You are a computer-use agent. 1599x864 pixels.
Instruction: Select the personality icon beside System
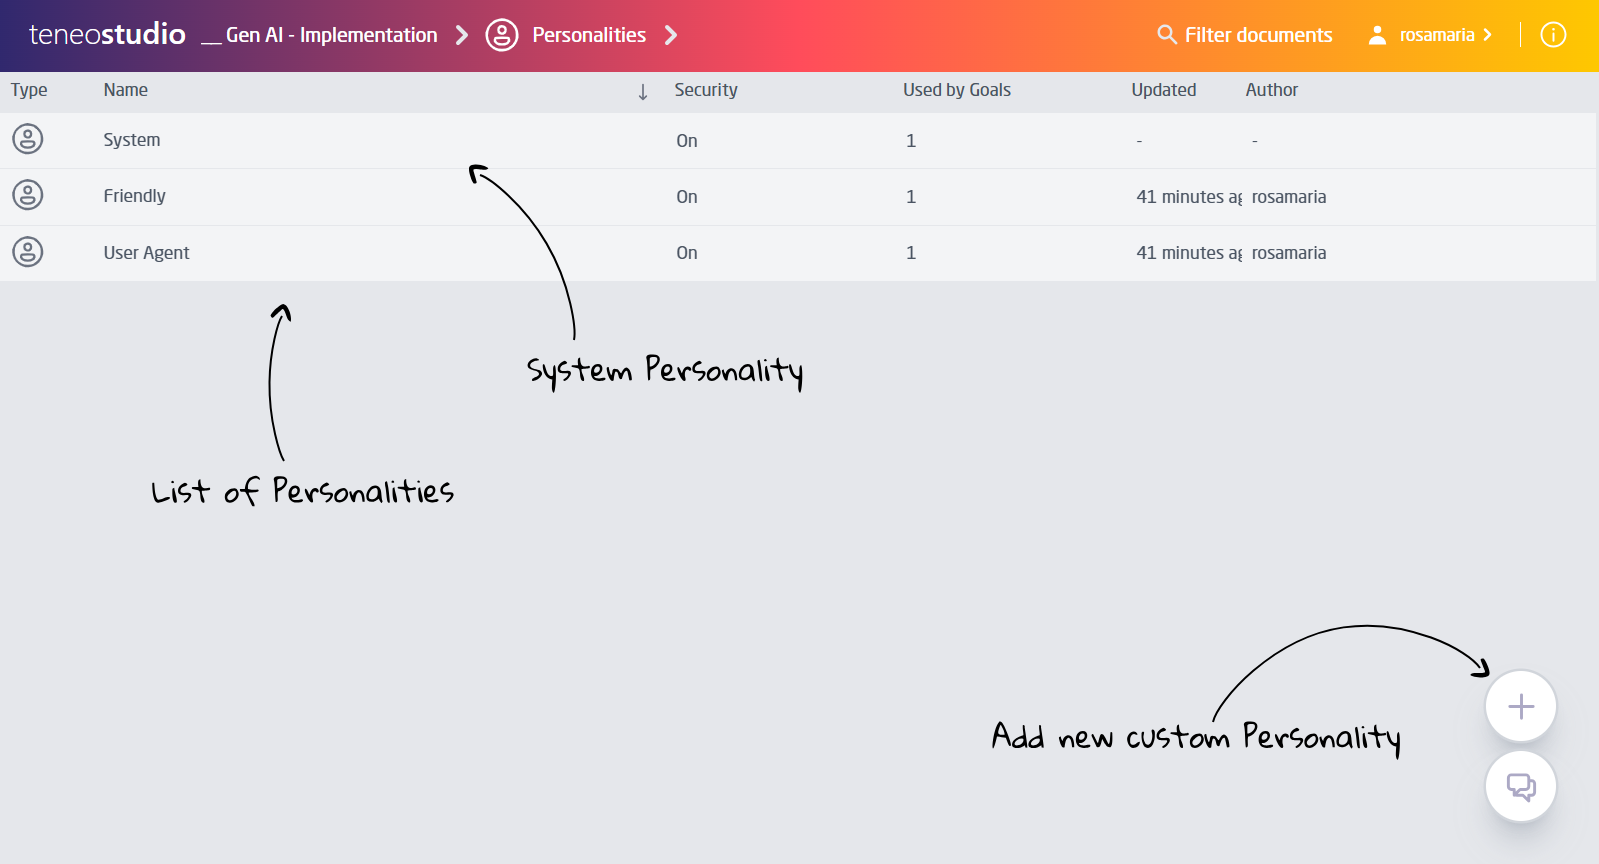(x=26, y=140)
